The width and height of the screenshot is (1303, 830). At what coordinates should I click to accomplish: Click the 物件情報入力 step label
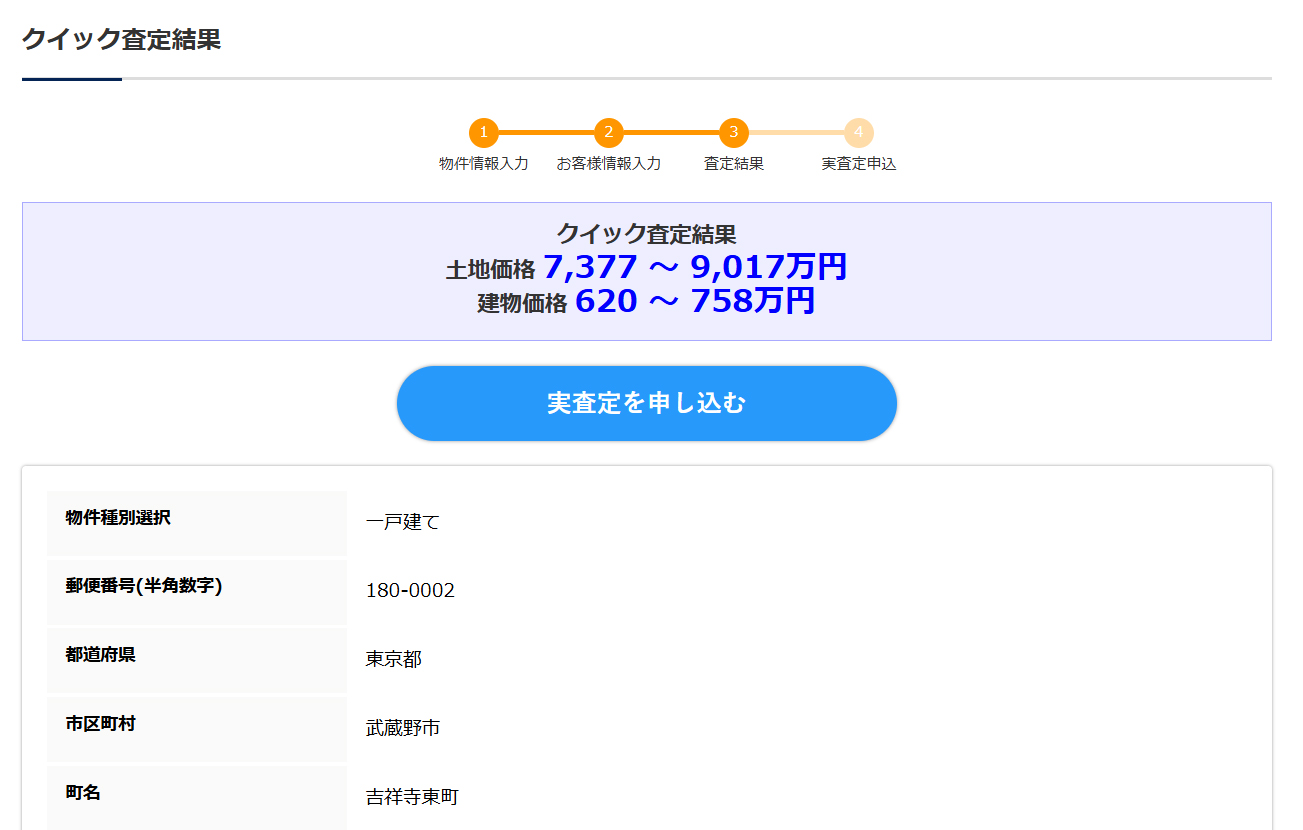point(485,162)
